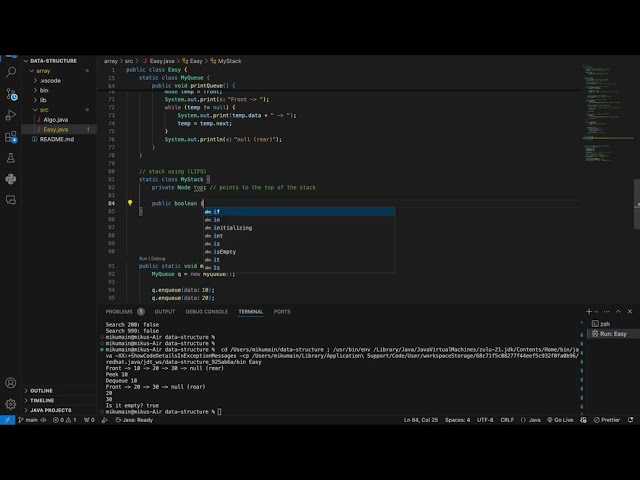Maximize the panel using the up chevron
This screenshot has width=640, height=480.
[618, 311]
